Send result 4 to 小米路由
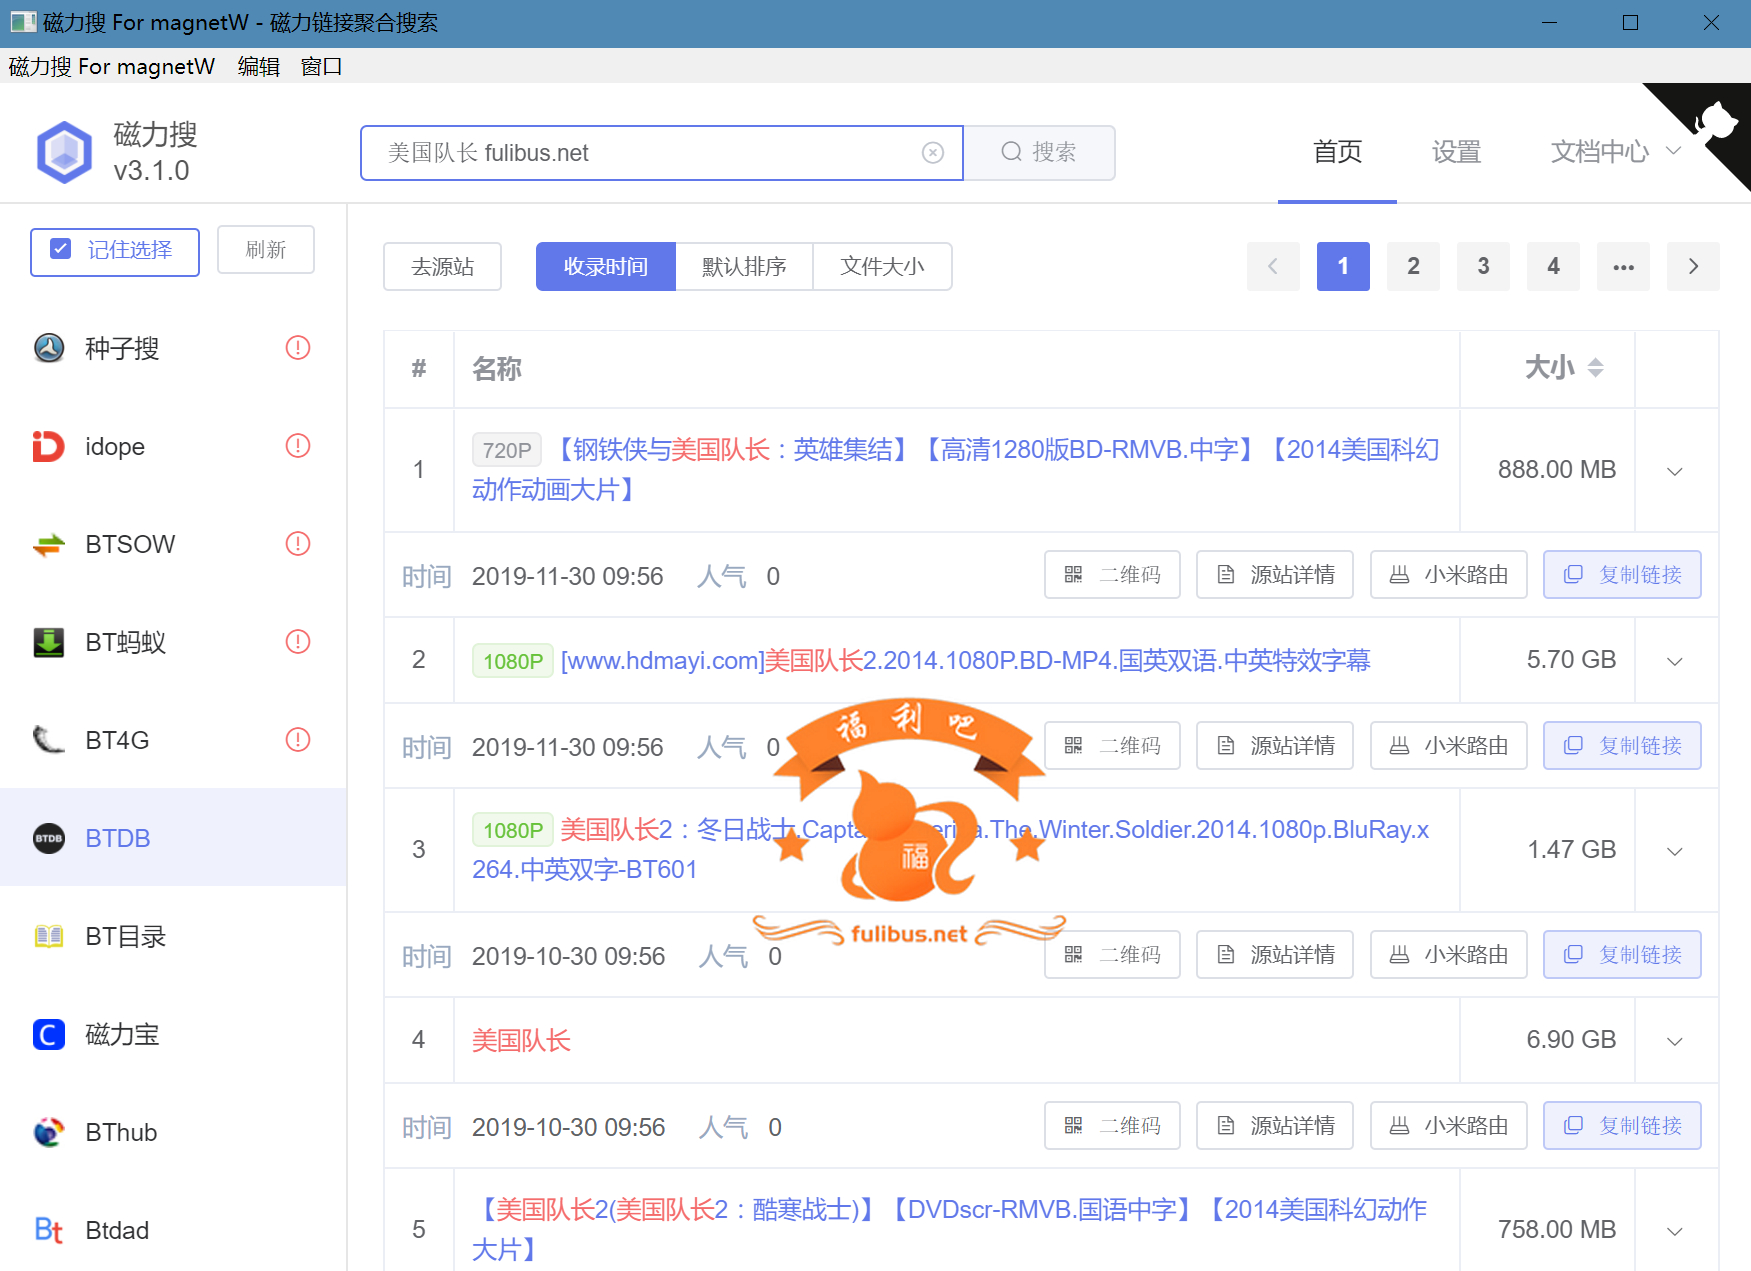This screenshot has width=1751, height=1271. 1449,1126
